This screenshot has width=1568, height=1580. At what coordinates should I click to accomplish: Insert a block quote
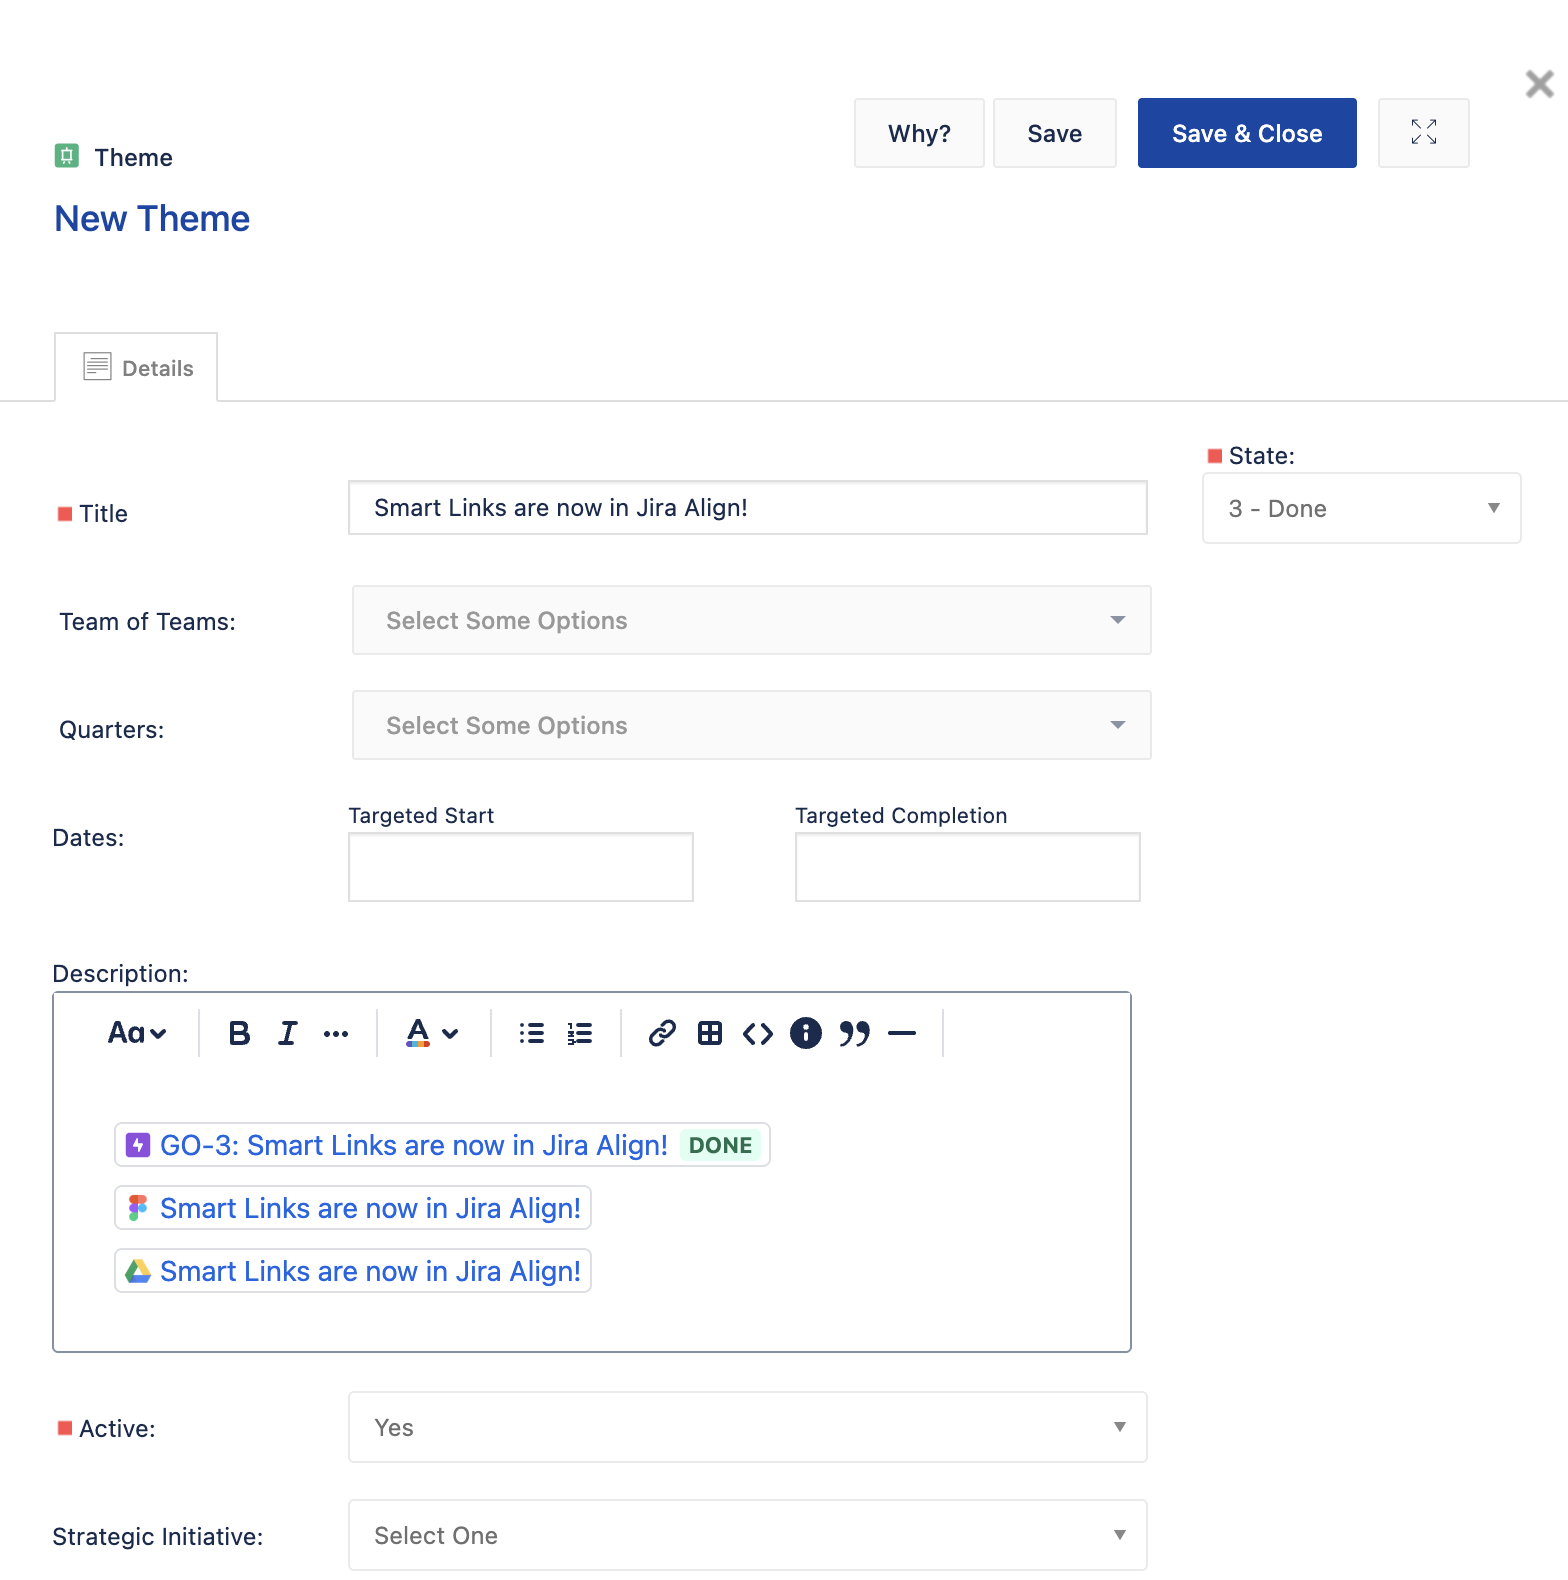[854, 1033]
